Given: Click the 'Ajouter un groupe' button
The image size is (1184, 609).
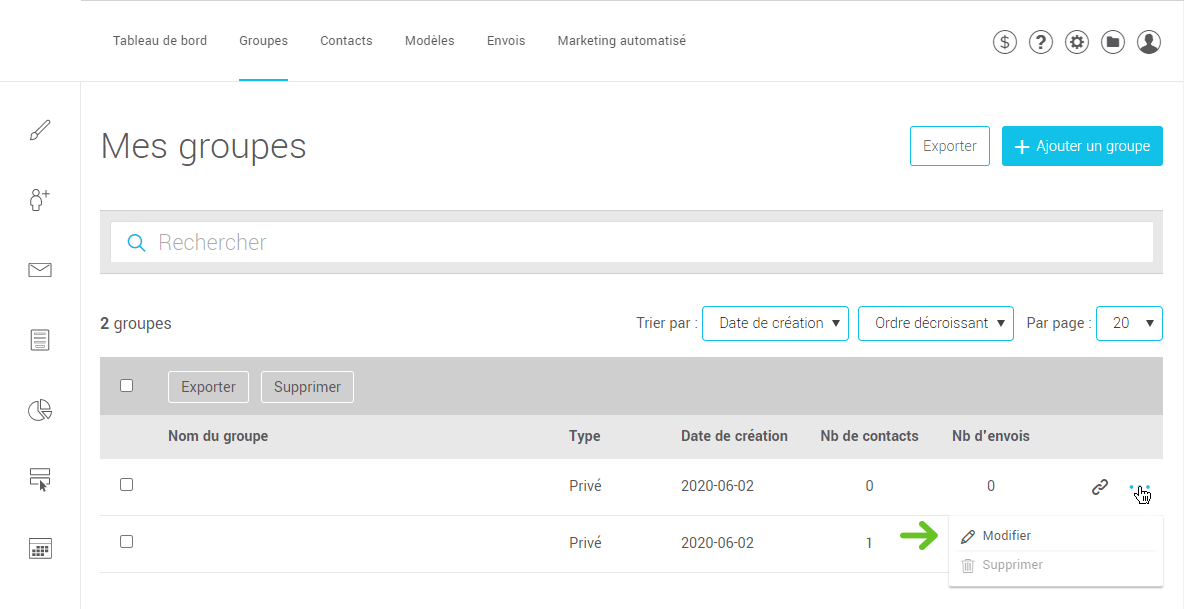Looking at the screenshot, I should (x=1082, y=146).
